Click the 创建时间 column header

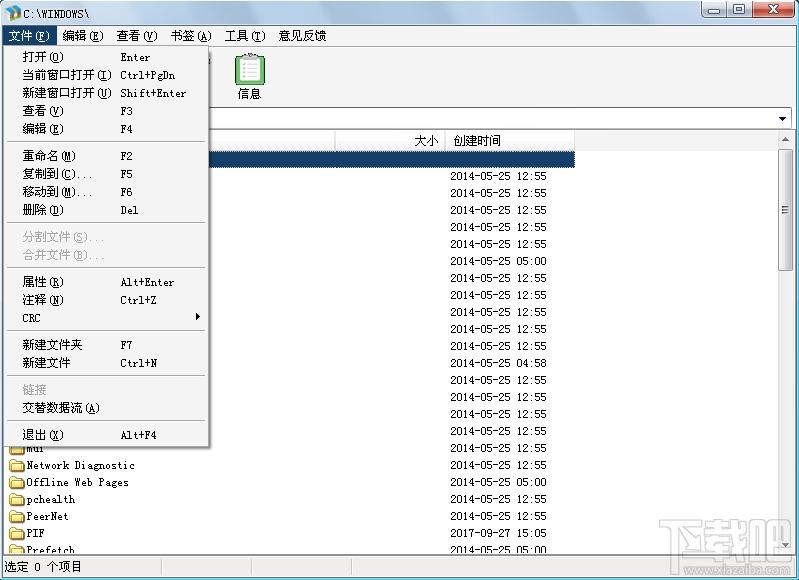point(510,141)
